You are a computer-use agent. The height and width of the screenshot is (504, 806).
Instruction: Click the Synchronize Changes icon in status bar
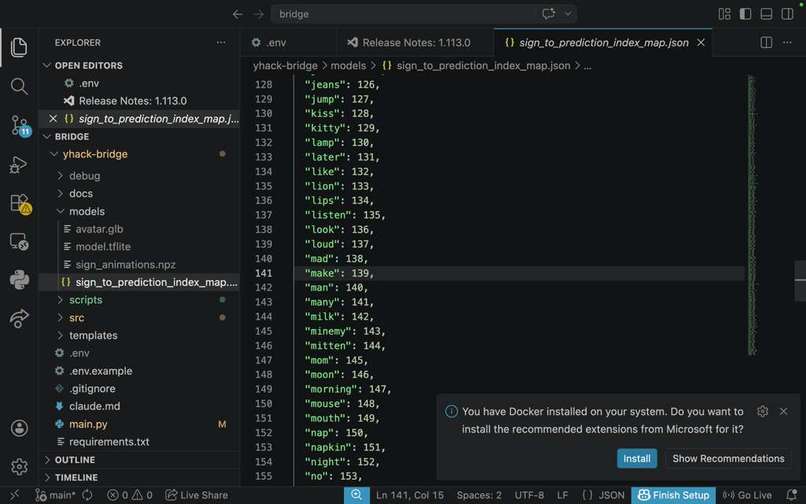tap(87, 495)
